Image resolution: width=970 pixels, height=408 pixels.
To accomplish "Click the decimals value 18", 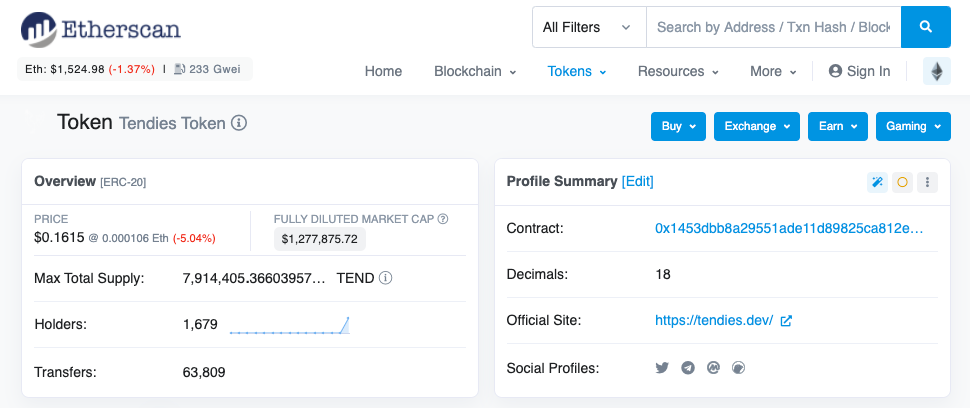I will pyautogui.click(x=663, y=274).
